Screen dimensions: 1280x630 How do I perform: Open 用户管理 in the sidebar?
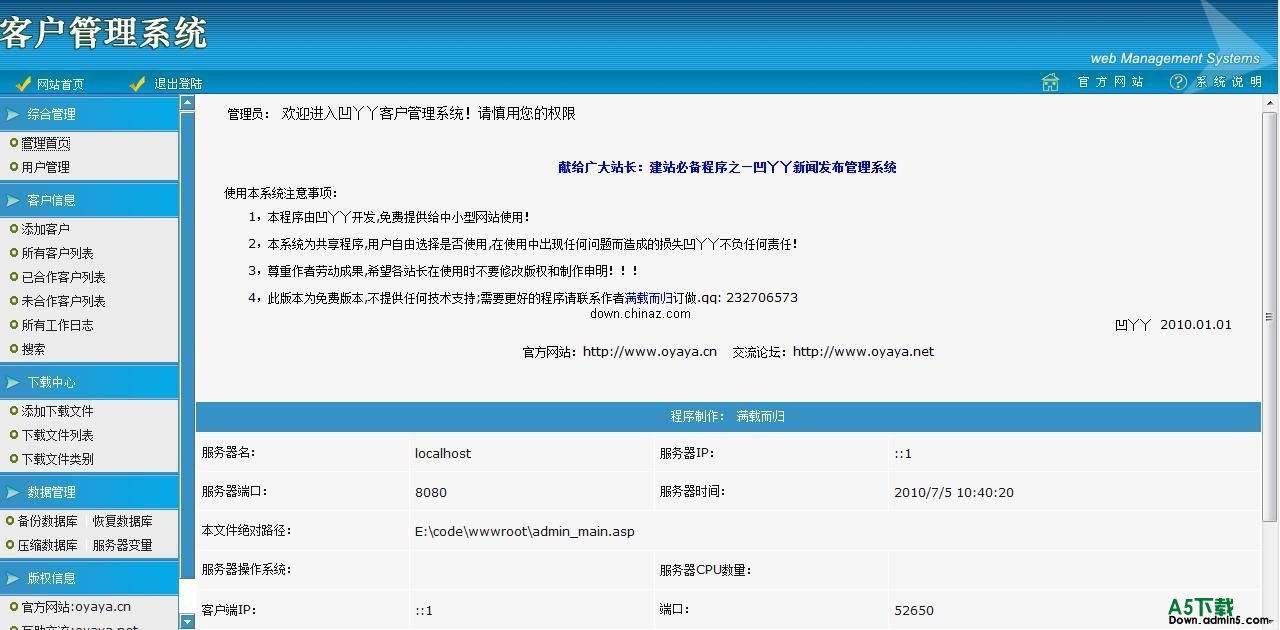pyautogui.click(x=46, y=167)
